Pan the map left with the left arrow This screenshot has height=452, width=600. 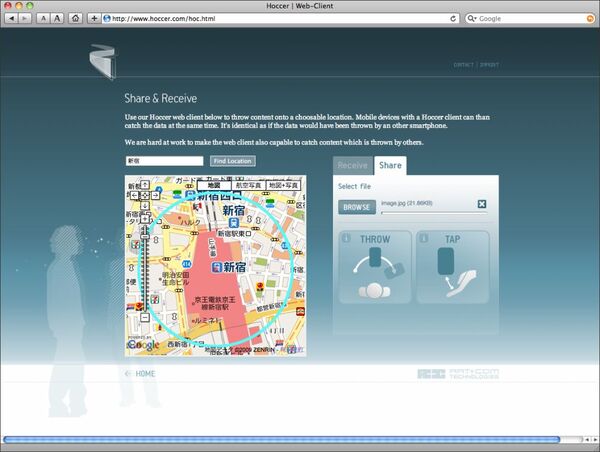click(x=134, y=196)
